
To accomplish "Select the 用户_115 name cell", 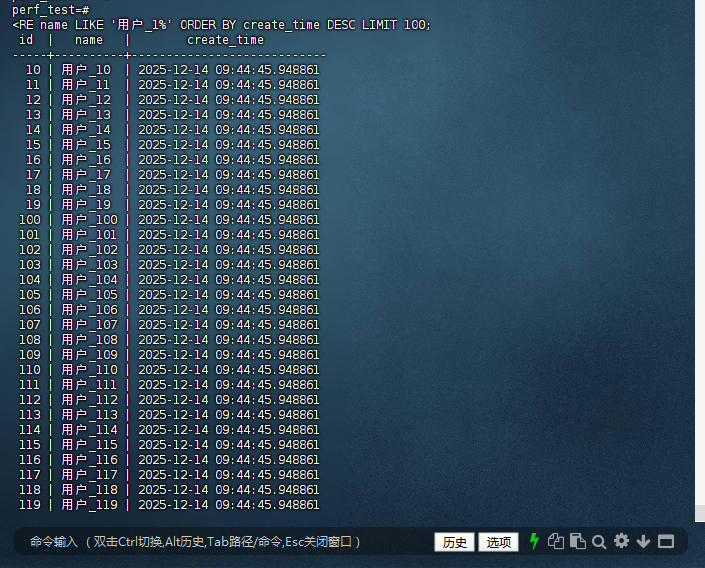I will (x=89, y=444).
